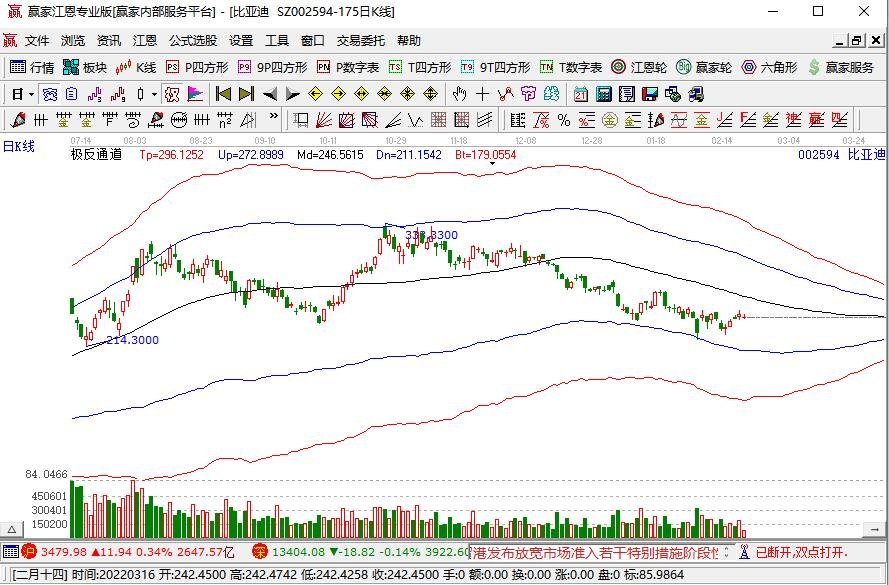Switch to K线 chart view
This screenshot has height=585, width=889.
pyautogui.click(x=136, y=67)
